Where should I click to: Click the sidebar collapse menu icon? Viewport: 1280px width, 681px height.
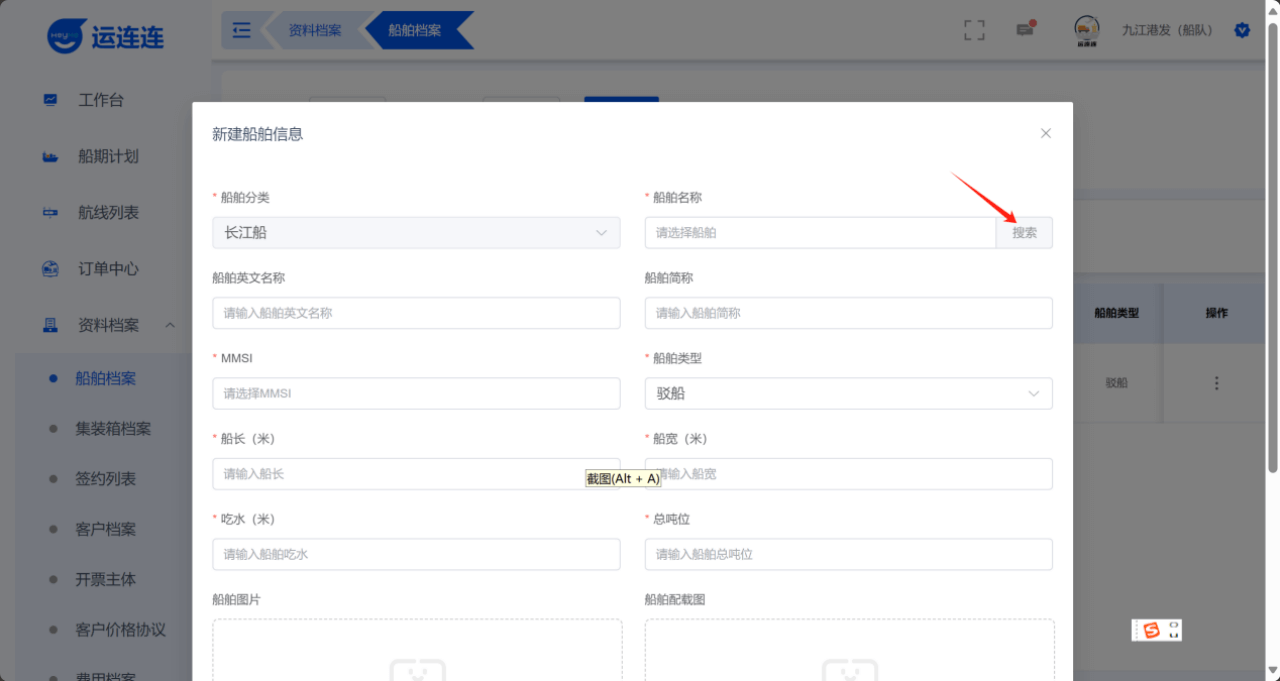241,30
